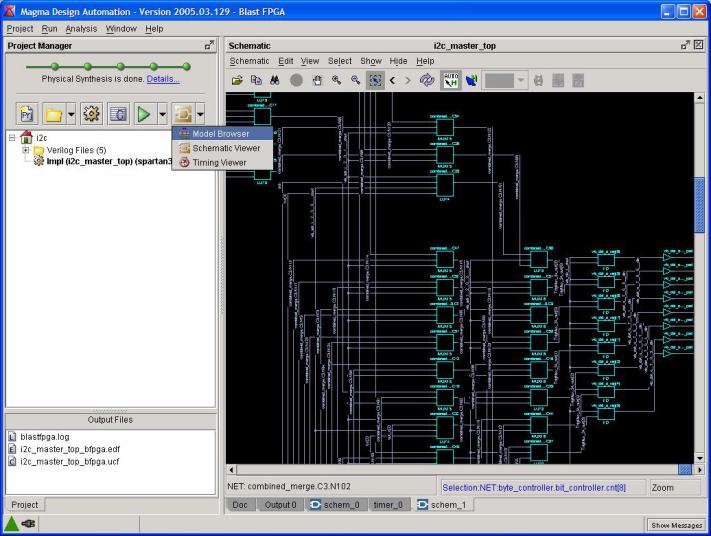The width and height of the screenshot is (711, 536).
Task: Click the binoculars find icon
Action: [275, 81]
